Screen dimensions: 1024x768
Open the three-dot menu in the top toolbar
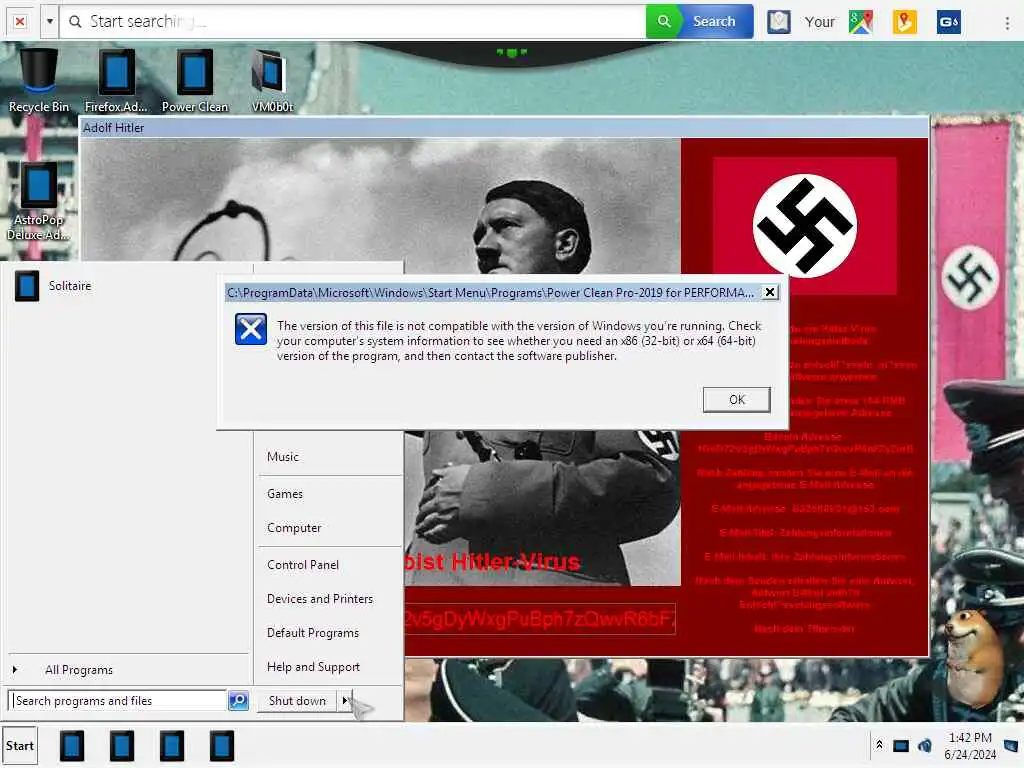(1007, 22)
